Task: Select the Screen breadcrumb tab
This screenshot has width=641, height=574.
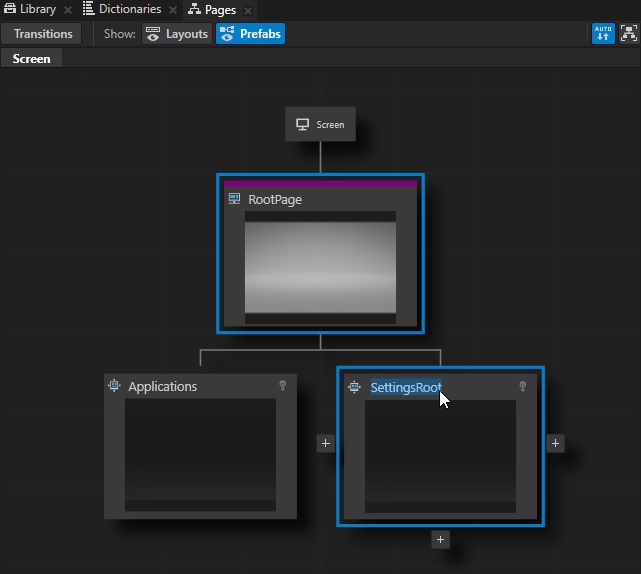Action: pyautogui.click(x=31, y=59)
